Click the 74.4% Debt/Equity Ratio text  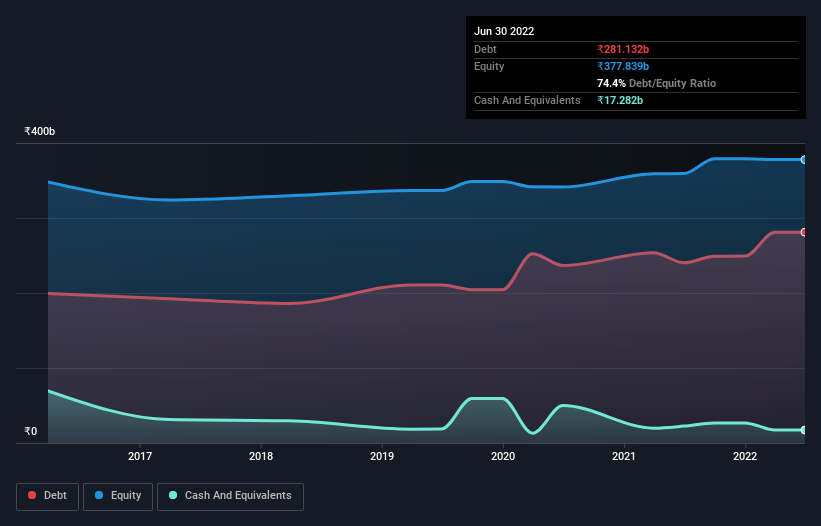coord(656,83)
